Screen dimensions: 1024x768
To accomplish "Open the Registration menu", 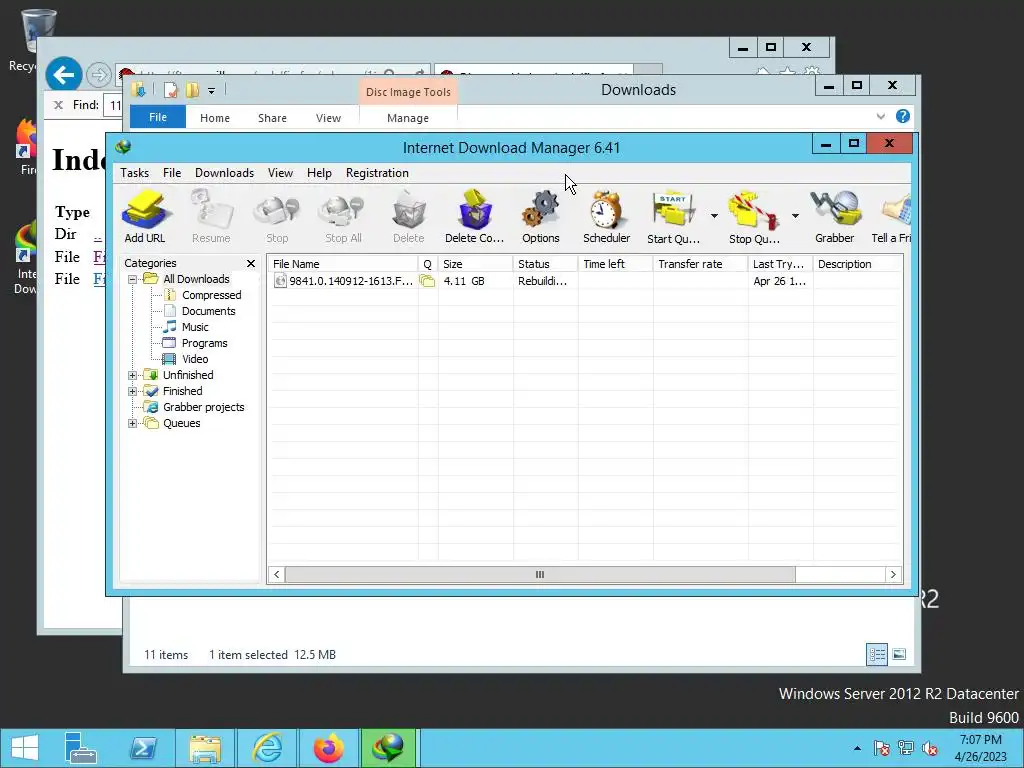I will pos(377,173).
